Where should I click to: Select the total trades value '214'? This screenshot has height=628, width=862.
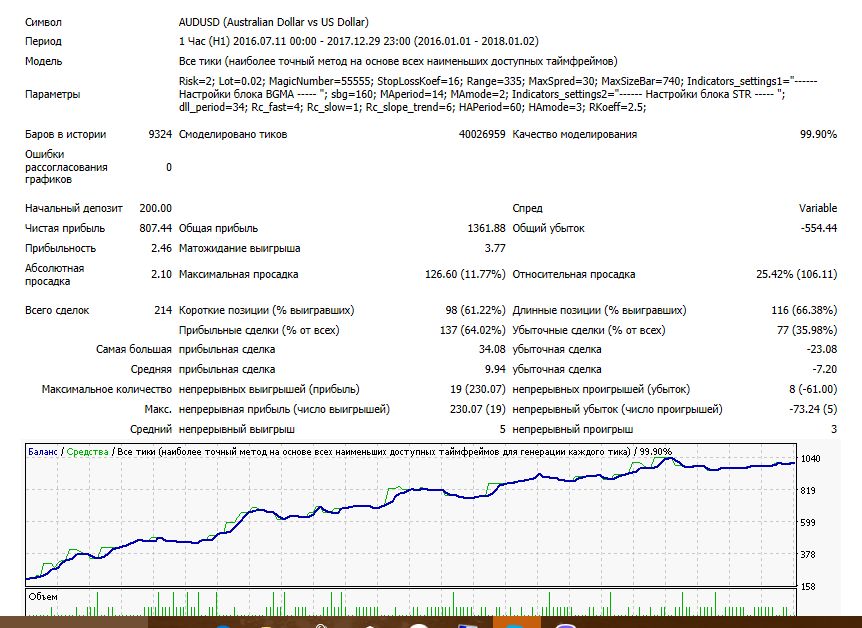click(163, 310)
